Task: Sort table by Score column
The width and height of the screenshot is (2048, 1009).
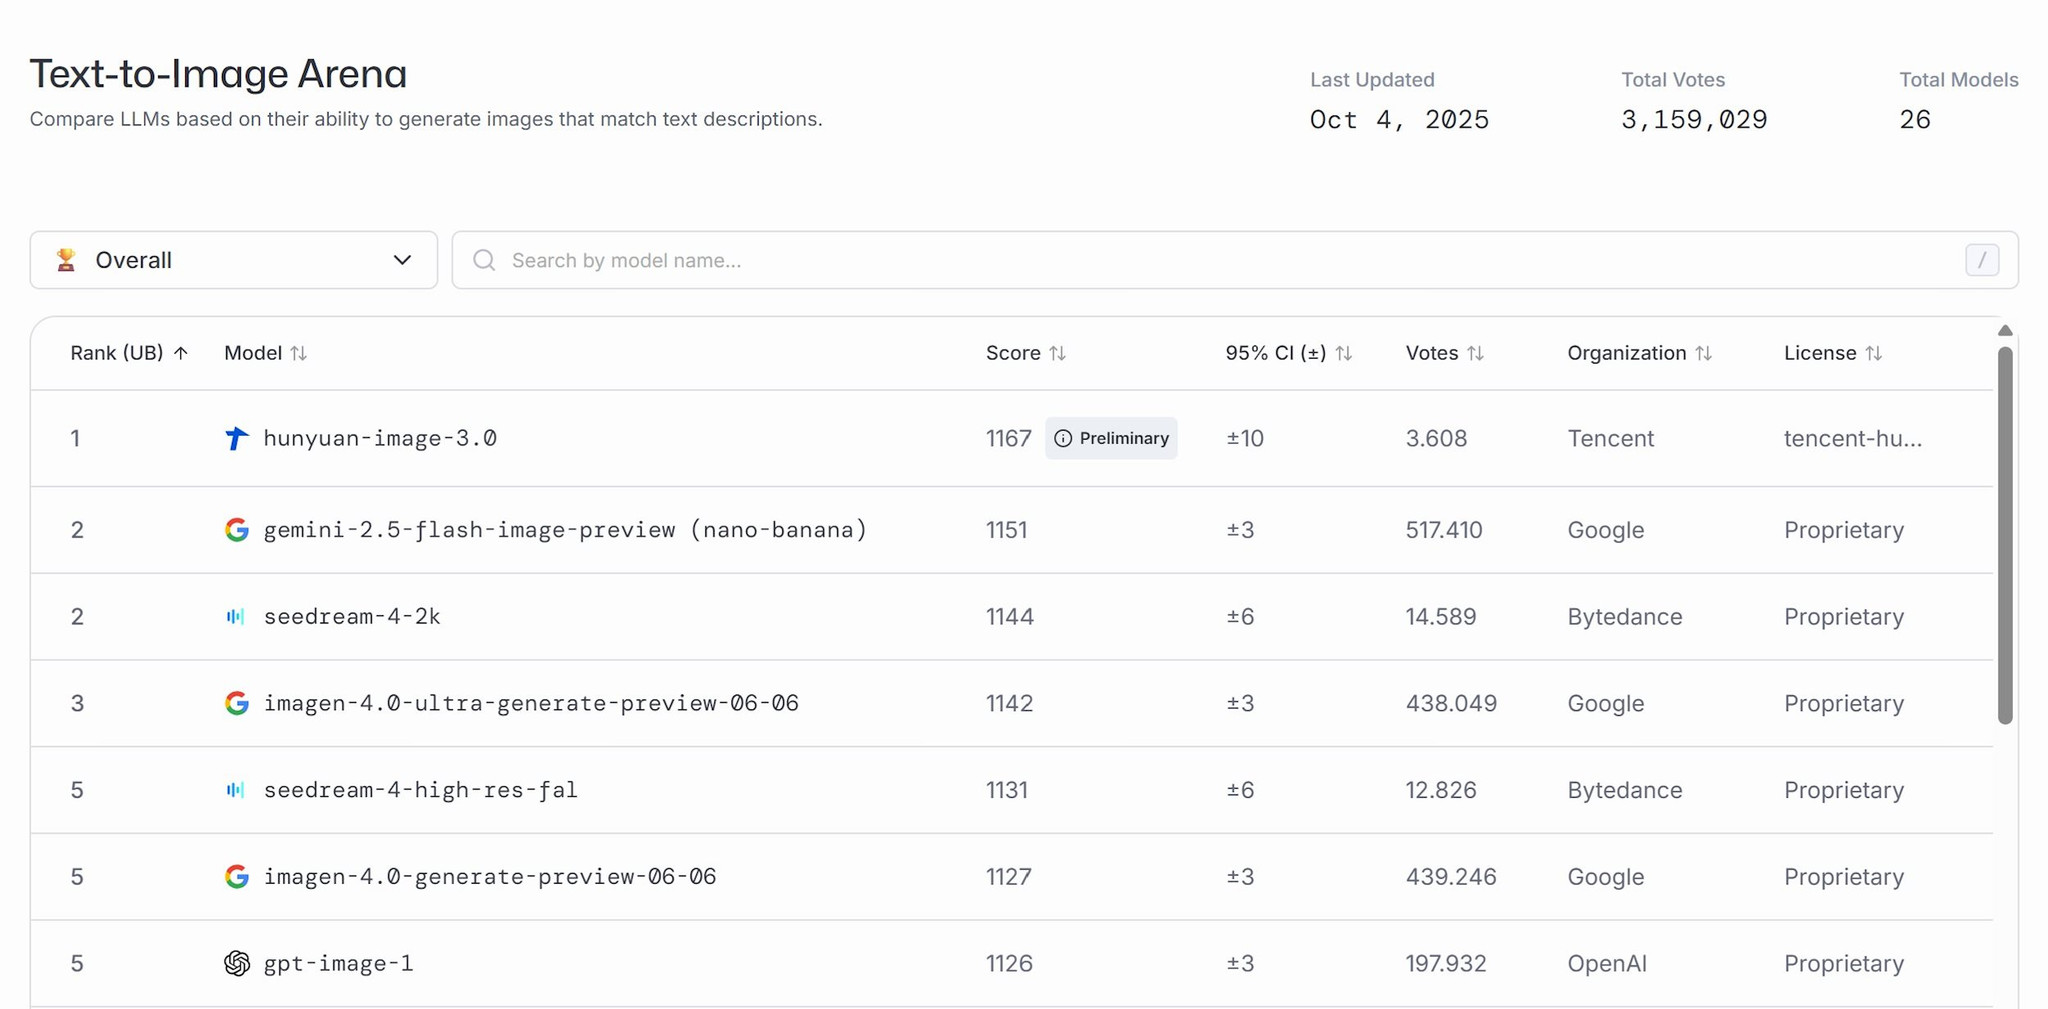Action: coord(1026,353)
